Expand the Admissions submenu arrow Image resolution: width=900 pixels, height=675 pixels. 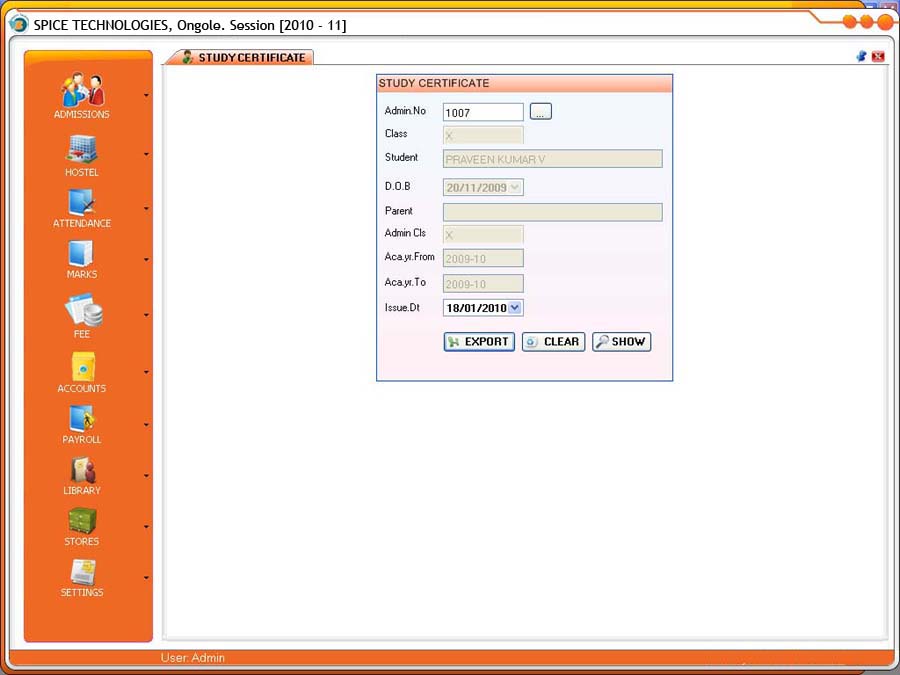tap(147, 96)
